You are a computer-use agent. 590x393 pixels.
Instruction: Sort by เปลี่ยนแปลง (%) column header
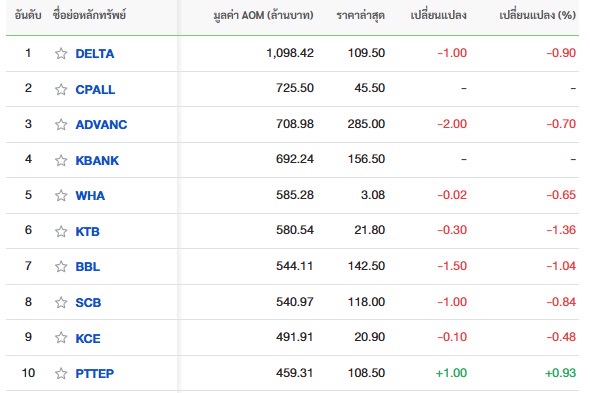coord(538,15)
